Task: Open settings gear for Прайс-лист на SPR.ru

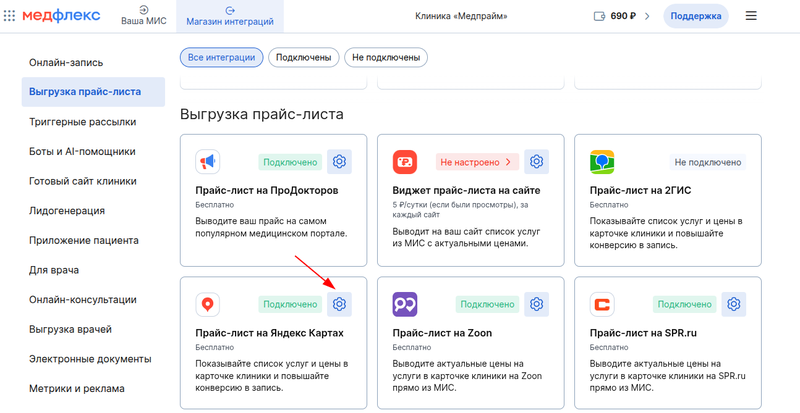Action: [734, 304]
